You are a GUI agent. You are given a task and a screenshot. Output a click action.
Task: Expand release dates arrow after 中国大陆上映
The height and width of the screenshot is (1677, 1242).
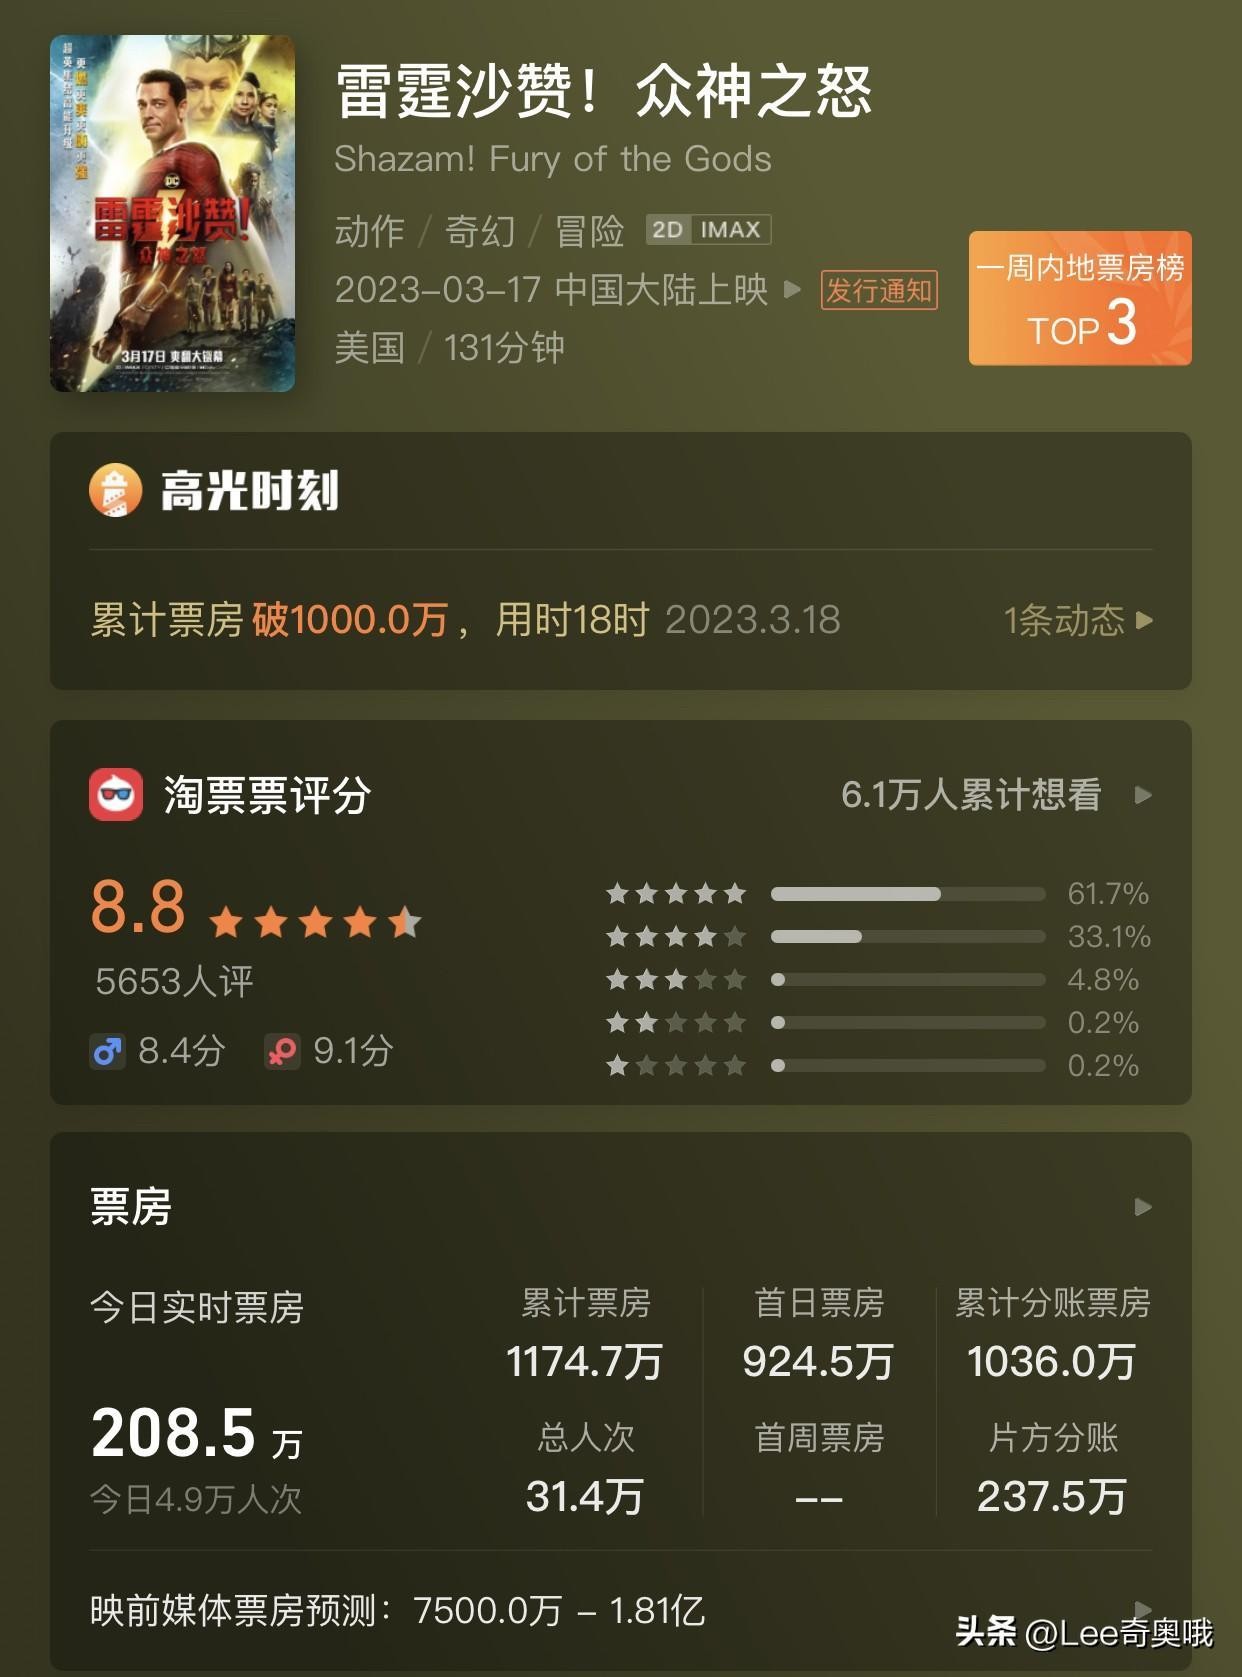792,290
